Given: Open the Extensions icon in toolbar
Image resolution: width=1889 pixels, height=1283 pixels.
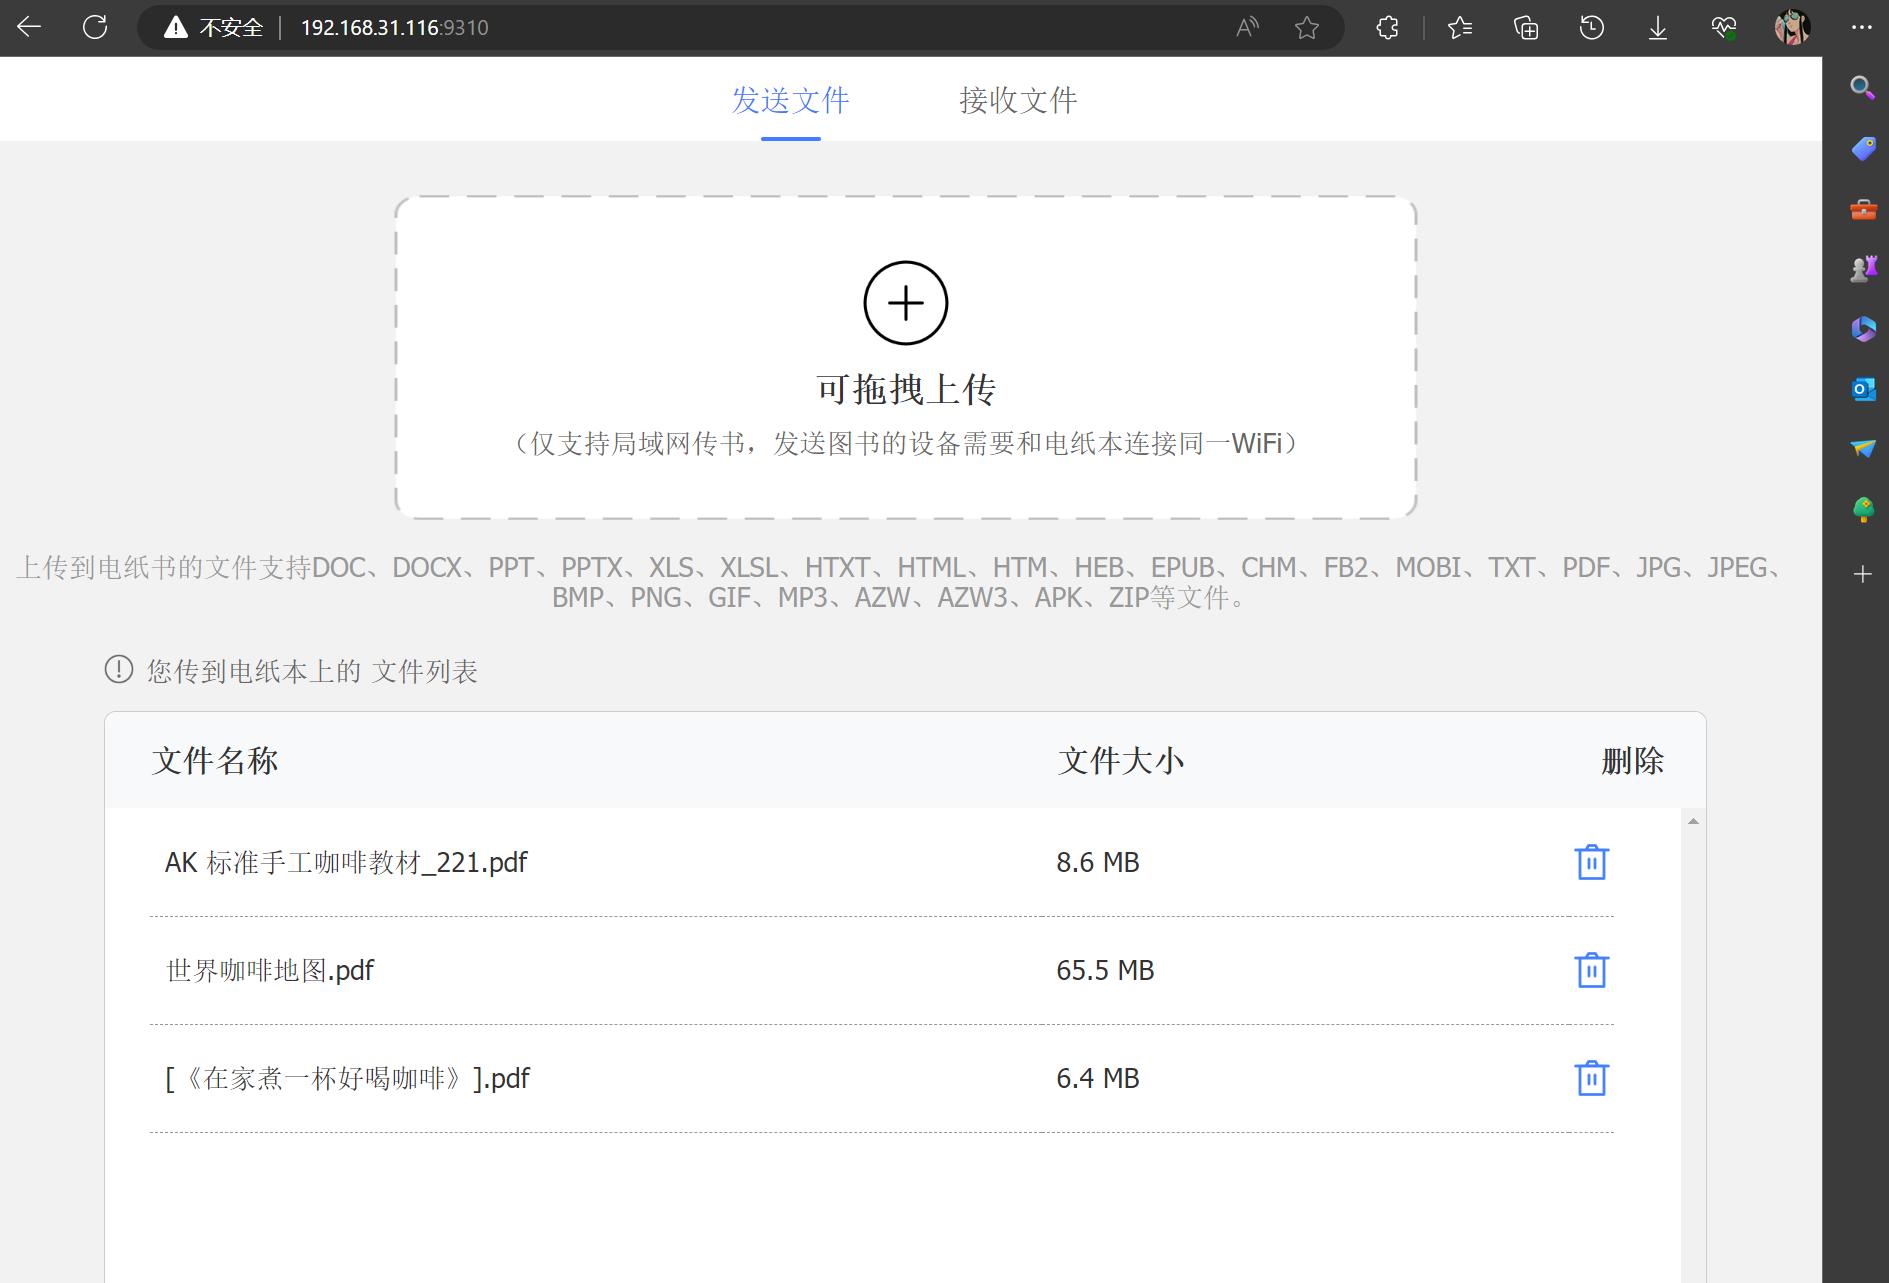Looking at the screenshot, I should coord(1386,27).
